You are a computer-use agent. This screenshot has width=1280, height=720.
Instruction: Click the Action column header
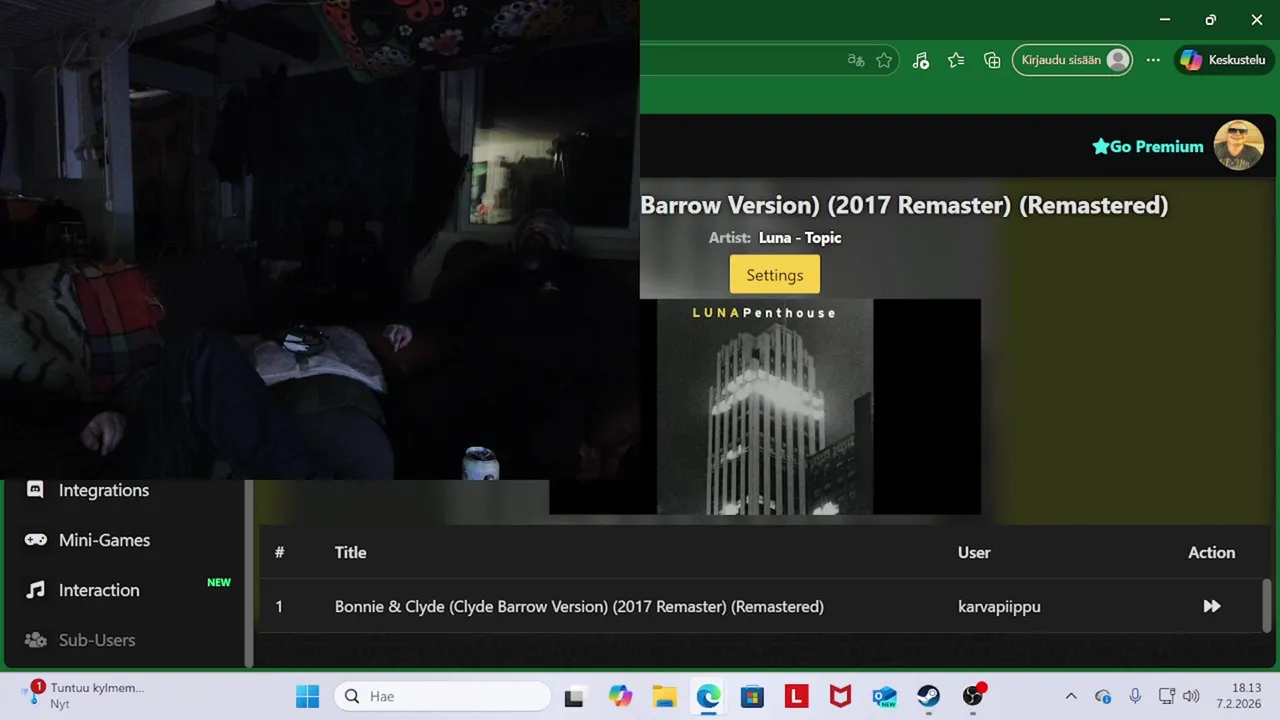pyautogui.click(x=1211, y=552)
